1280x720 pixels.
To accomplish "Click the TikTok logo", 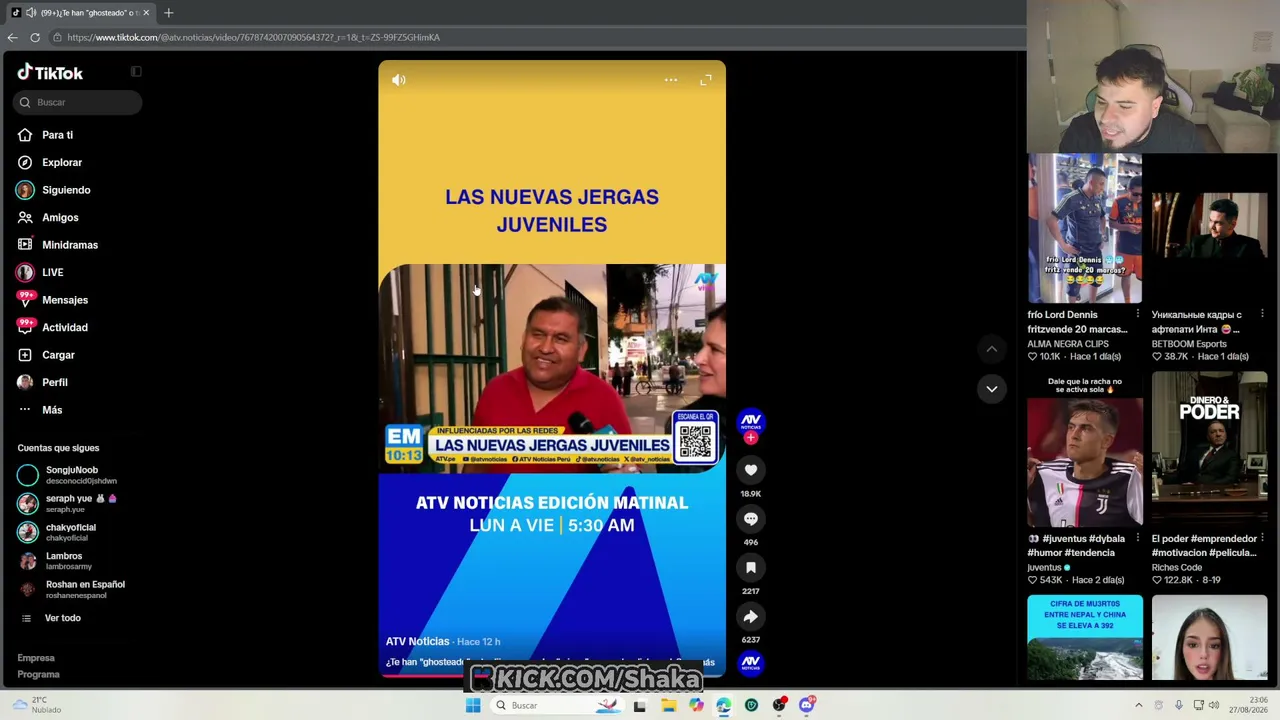I will click(x=50, y=72).
